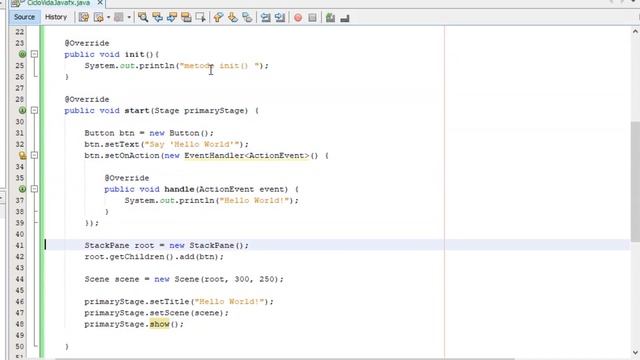The image size is (640, 360).
Task: Click override glyph beside start() method
Action: [22, 110]
